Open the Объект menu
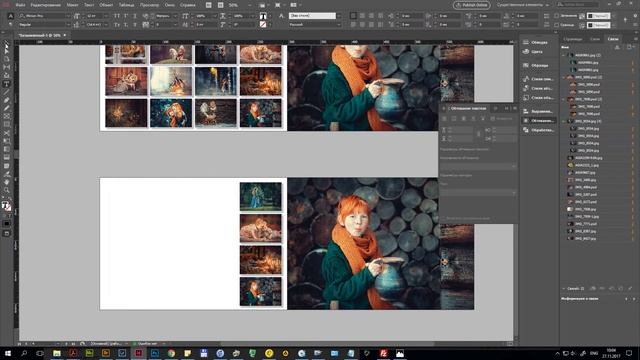640x360 pixels. 106,5
